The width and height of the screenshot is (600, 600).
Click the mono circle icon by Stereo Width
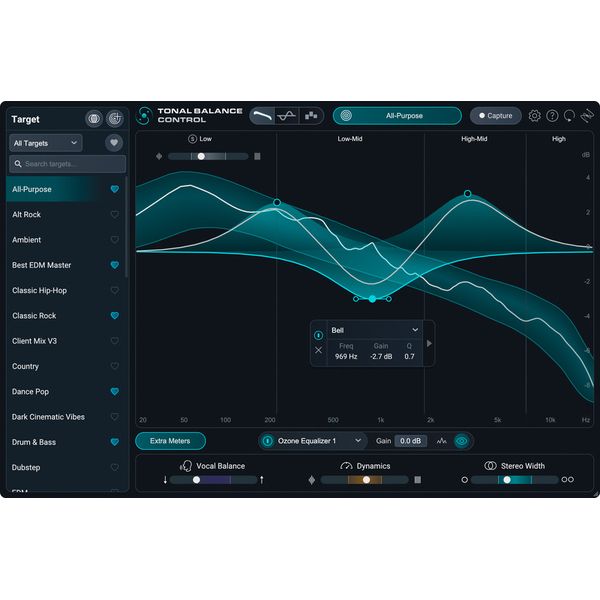465,480
